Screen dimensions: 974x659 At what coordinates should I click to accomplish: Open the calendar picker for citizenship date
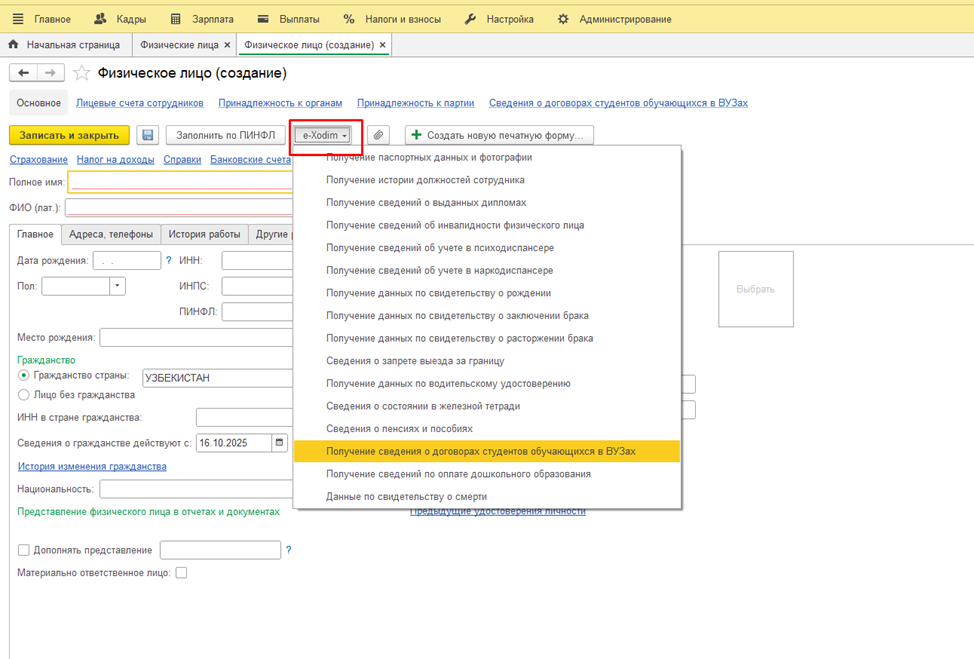tap(279, 442)
